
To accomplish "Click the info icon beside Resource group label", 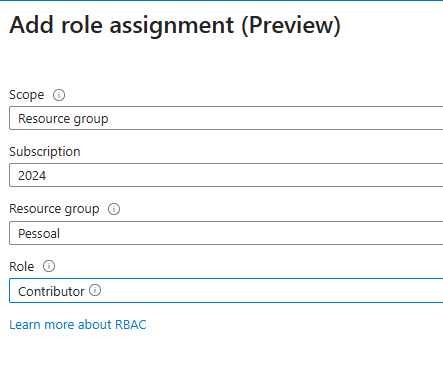I will tap(114, 209).
